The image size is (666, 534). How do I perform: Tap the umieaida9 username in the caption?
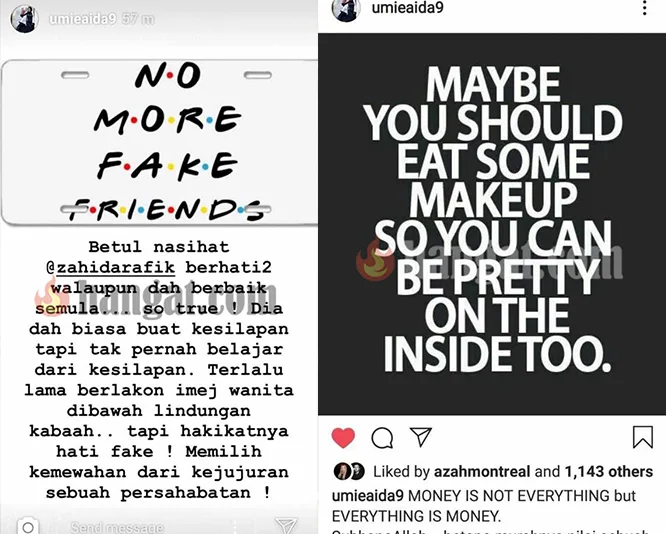[367, 496]
